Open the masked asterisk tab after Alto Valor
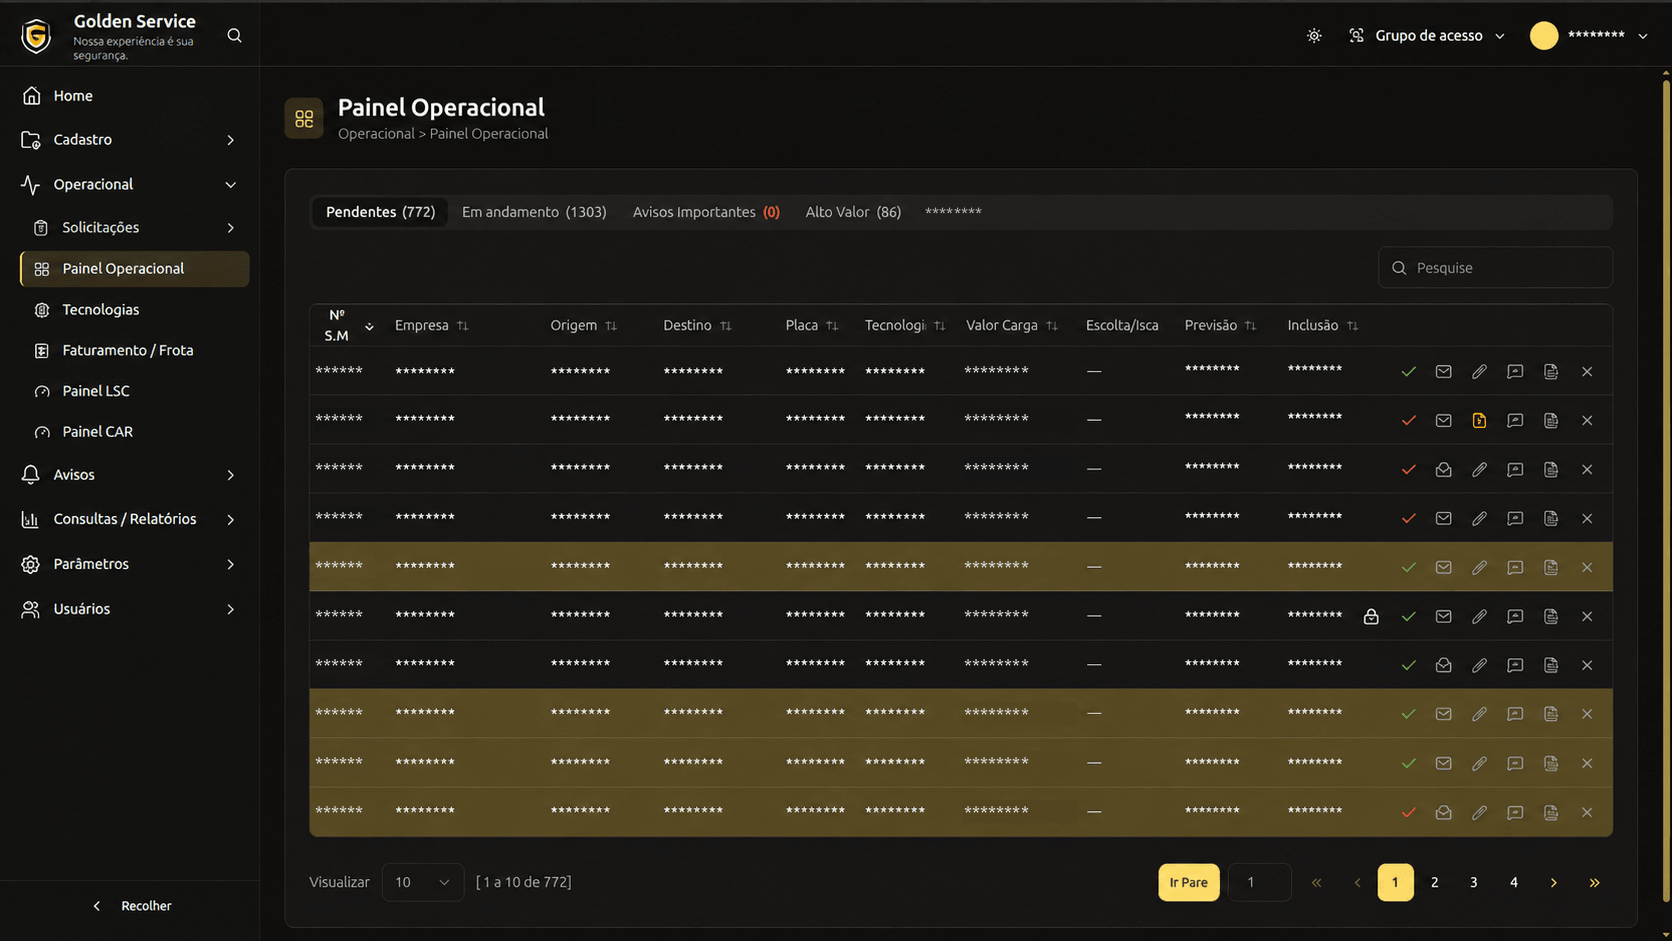Screen dimensions: 1672x941 point(953,212)
